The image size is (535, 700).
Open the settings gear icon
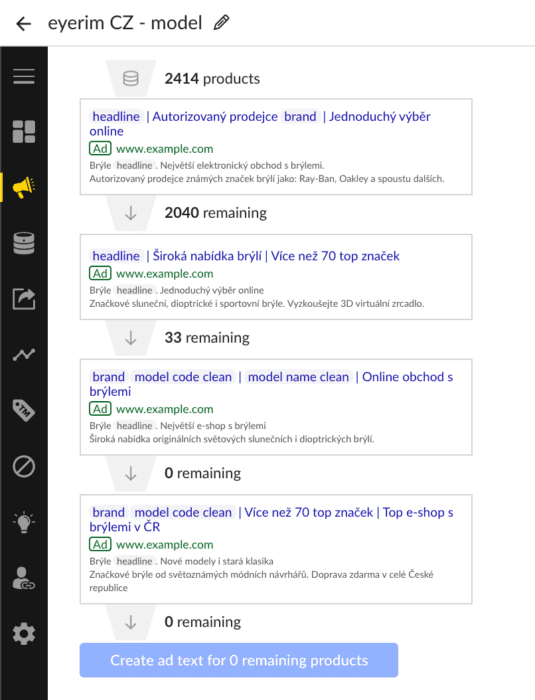tap(24, 634)
